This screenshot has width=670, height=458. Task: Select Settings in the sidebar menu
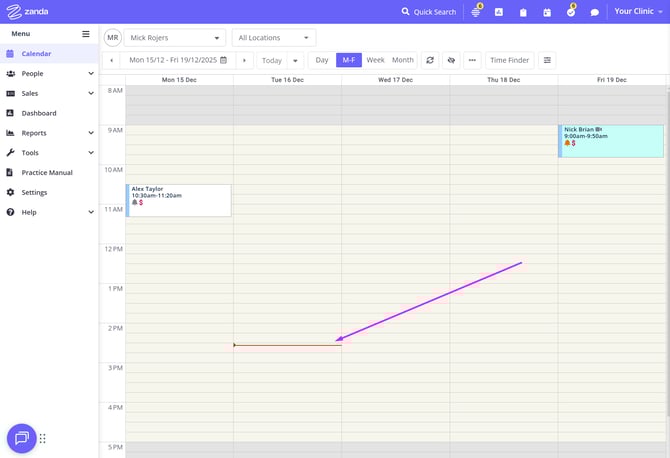point(34,192)
